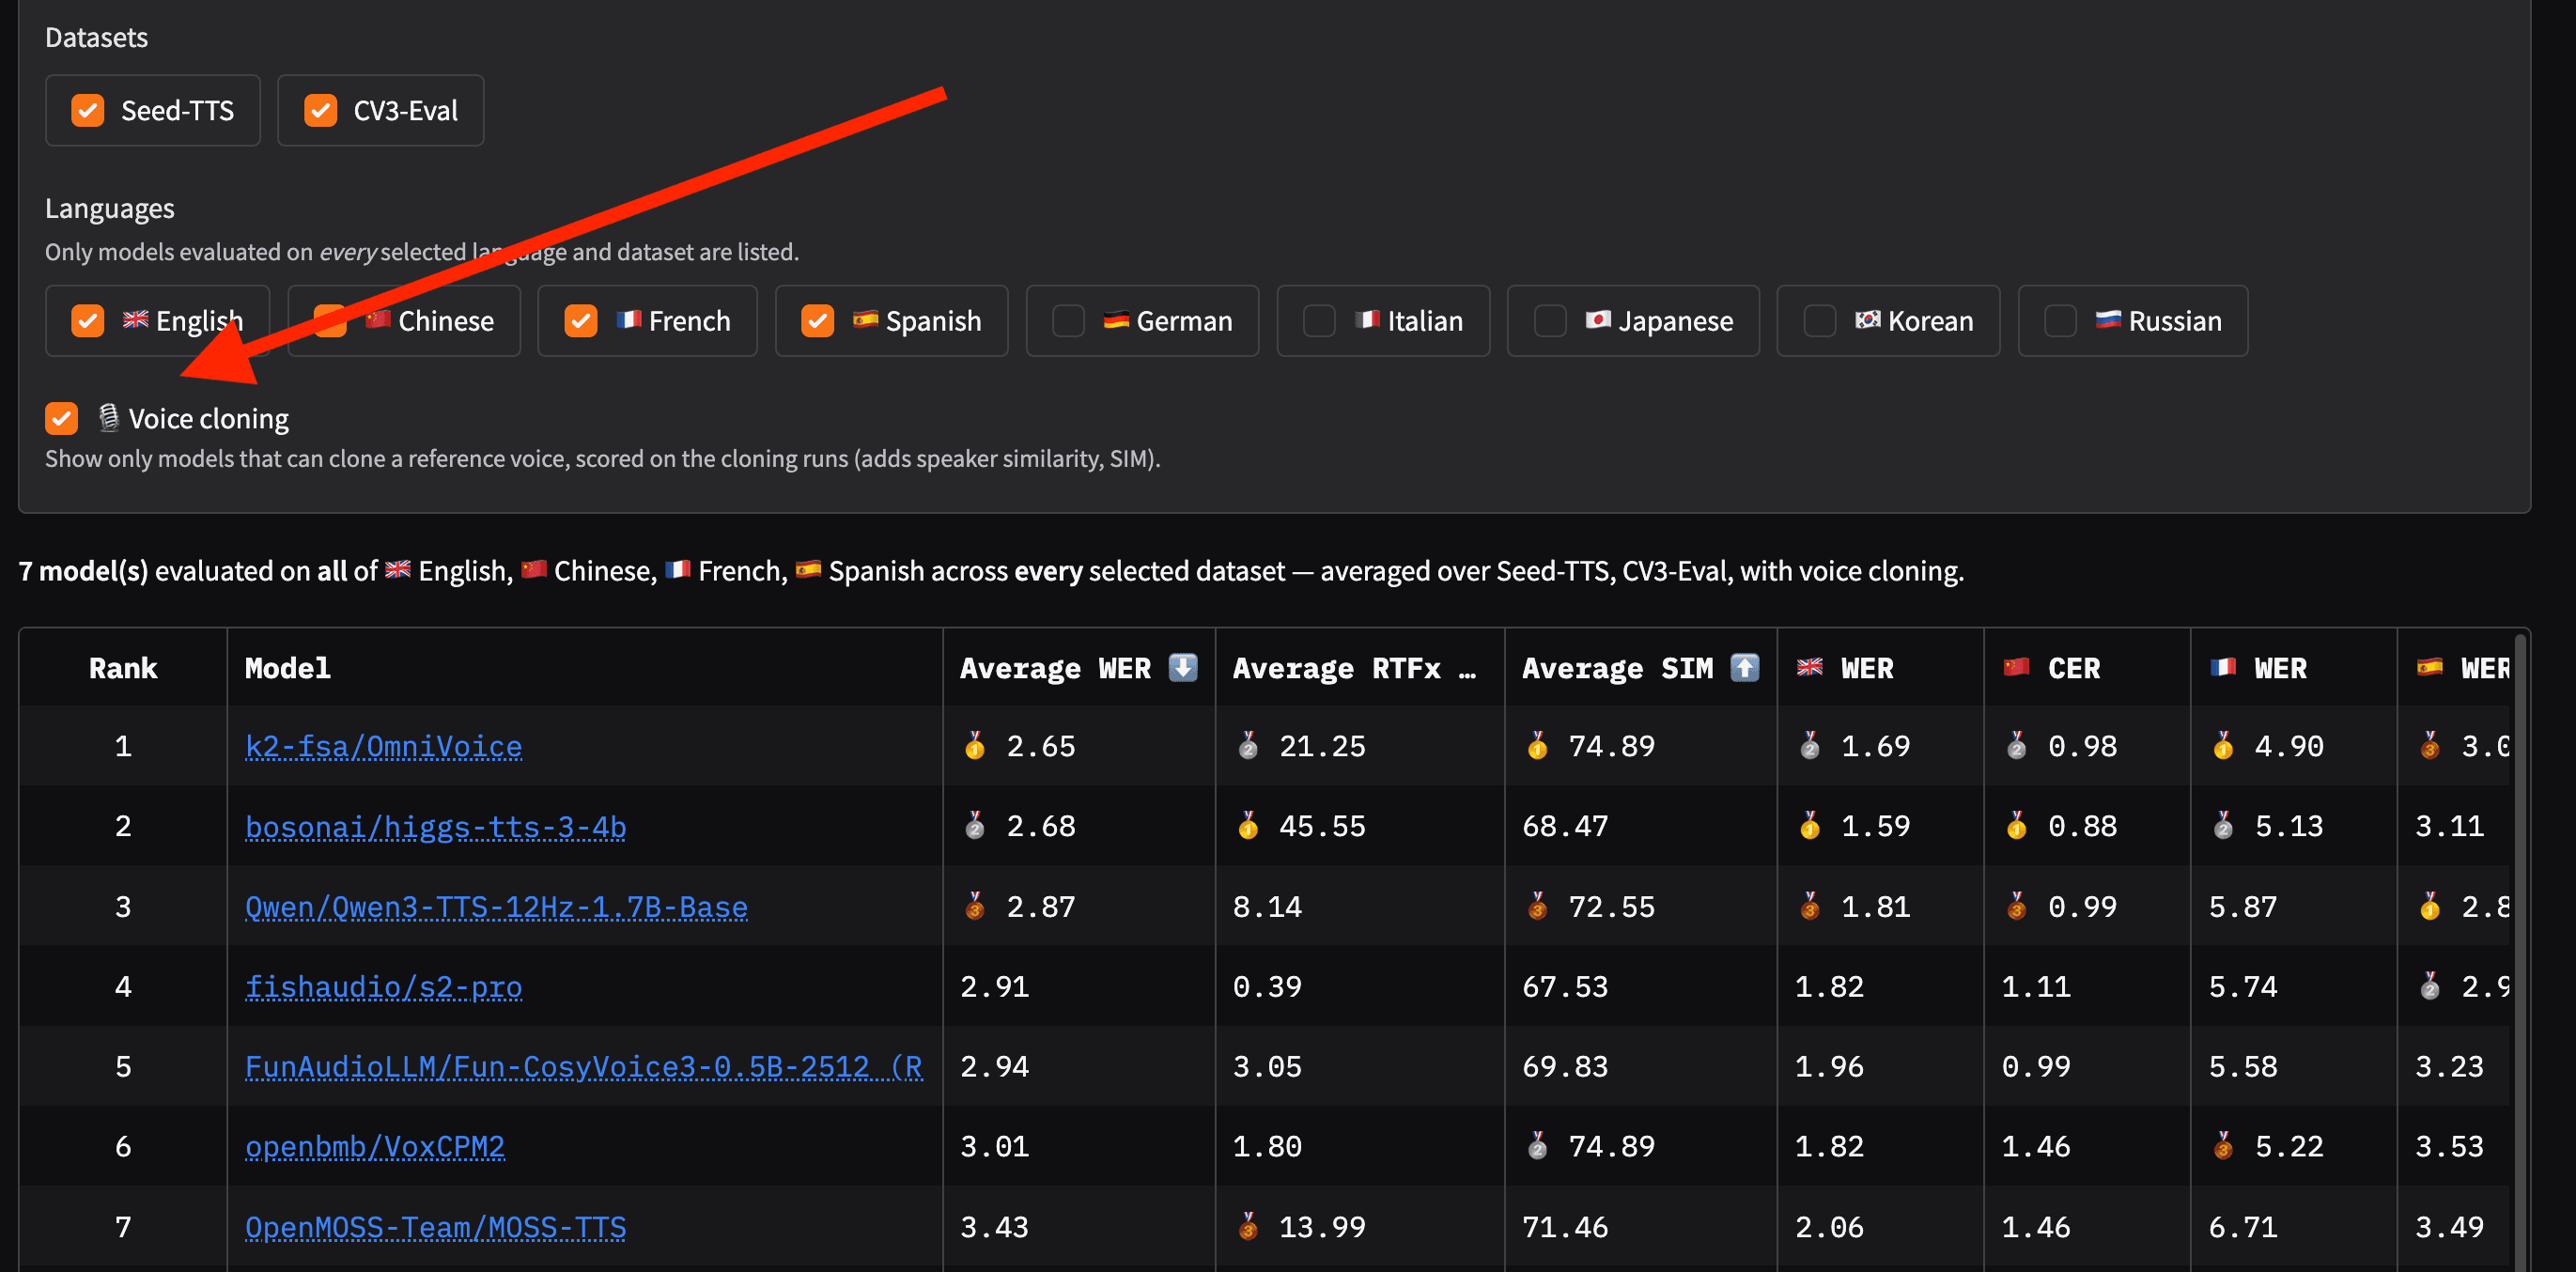Viewport: 2576px width, 1272px height.
Task: Click the silver medal beside 2.68
Action: pyautogui.click(x=975, y=825)
